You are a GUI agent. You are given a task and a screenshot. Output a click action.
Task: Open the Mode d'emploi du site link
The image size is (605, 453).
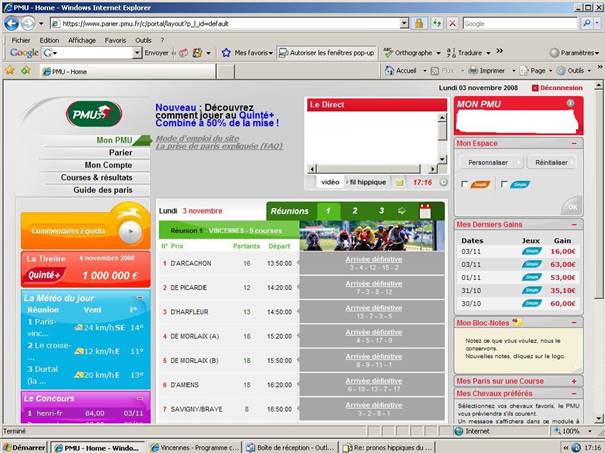coord(197,139)
